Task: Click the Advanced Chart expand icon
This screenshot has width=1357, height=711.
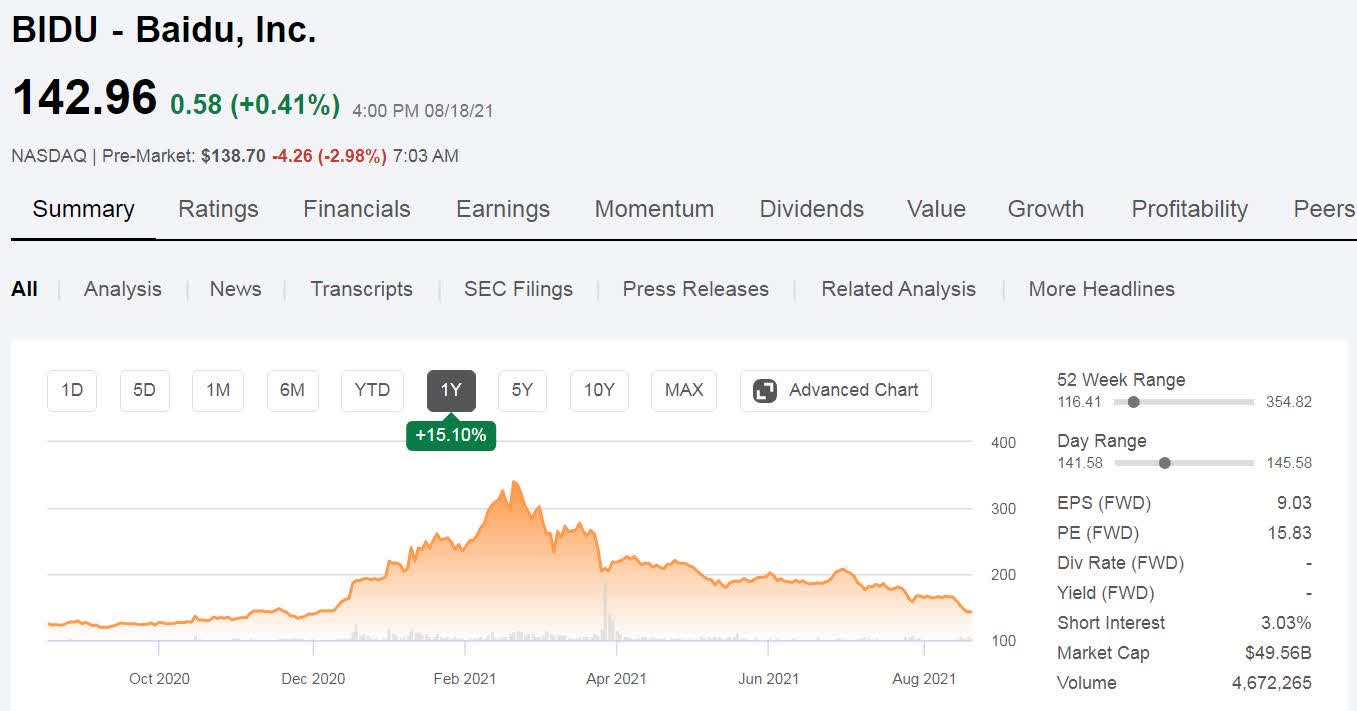Action: click(x=765, y=390)
